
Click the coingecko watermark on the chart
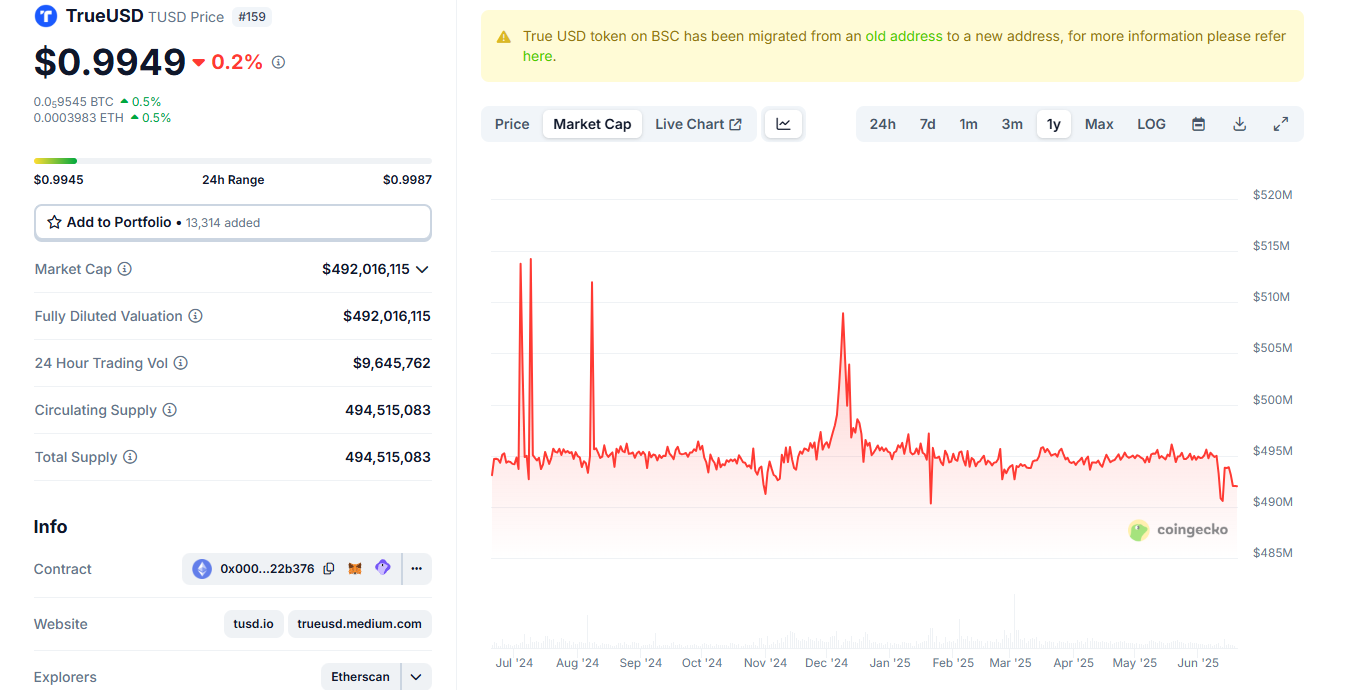pos(1179,530)
